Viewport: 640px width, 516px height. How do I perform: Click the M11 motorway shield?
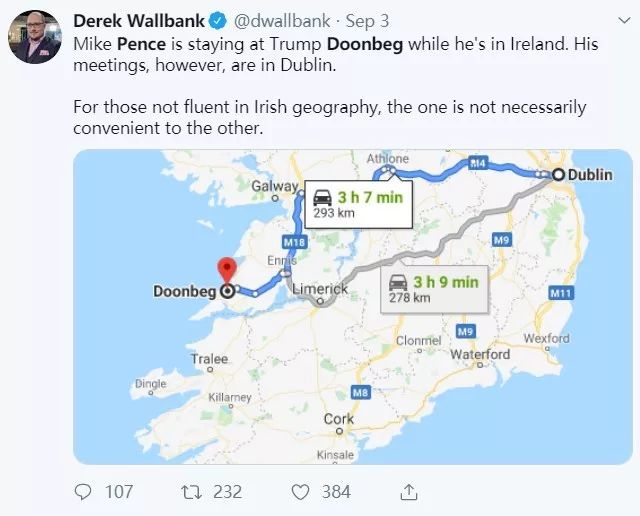561,293
